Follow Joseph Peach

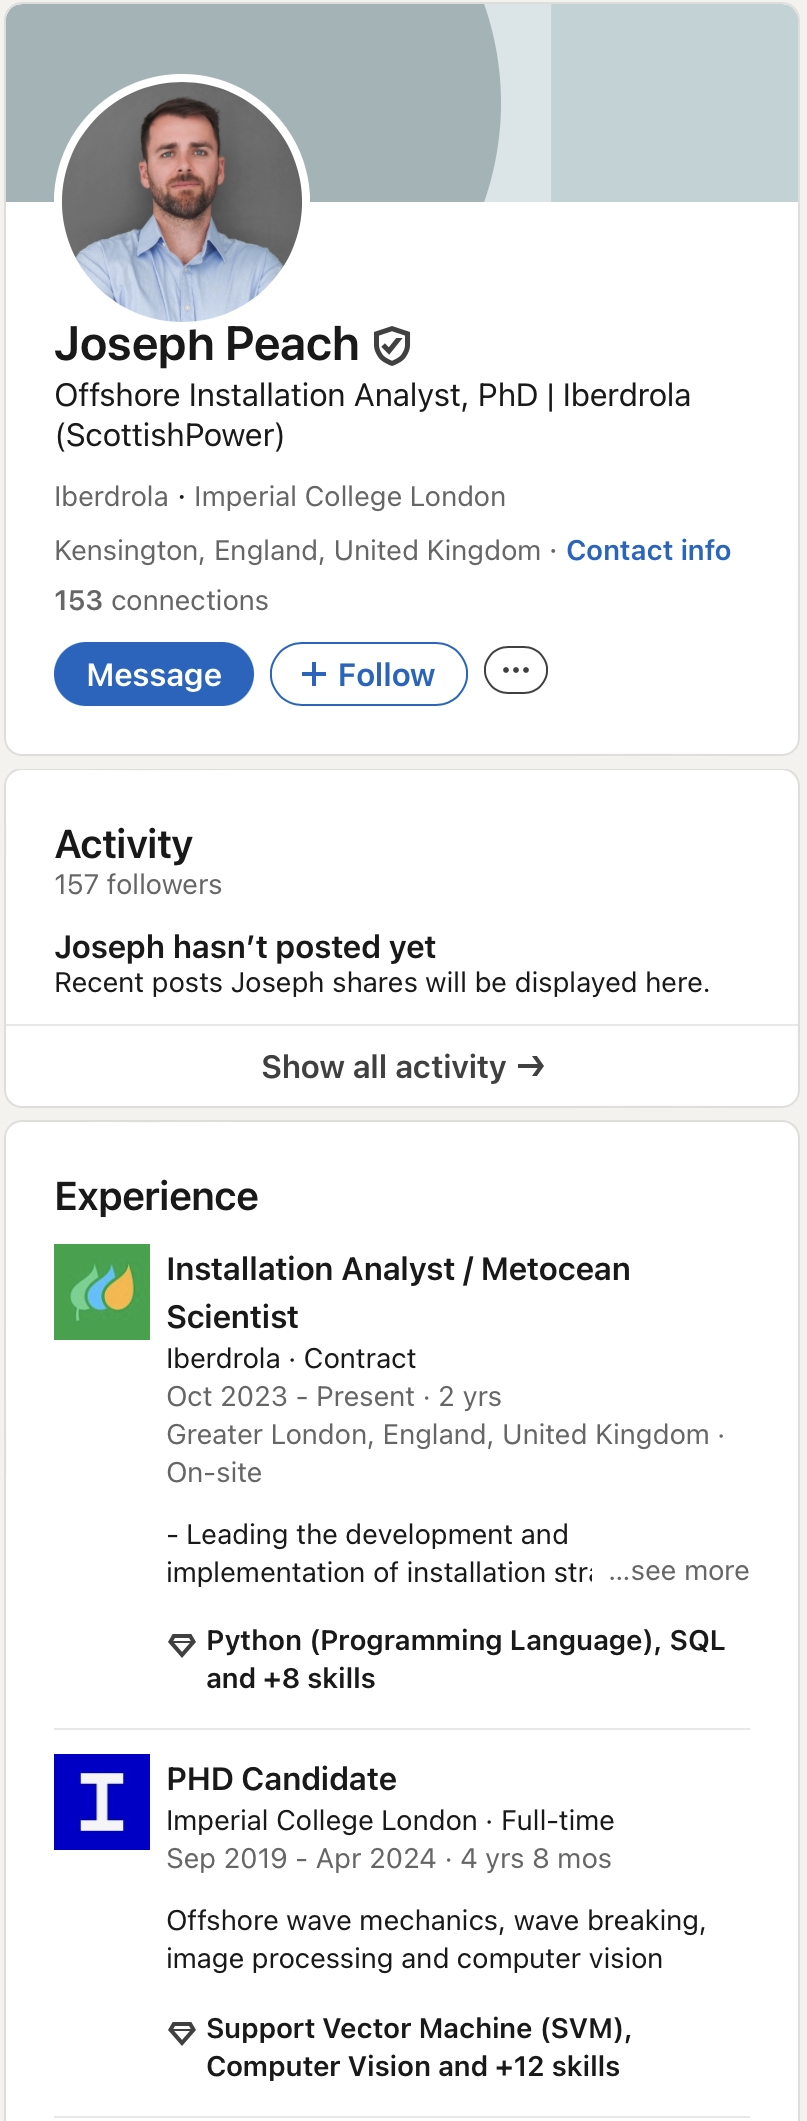368,674
